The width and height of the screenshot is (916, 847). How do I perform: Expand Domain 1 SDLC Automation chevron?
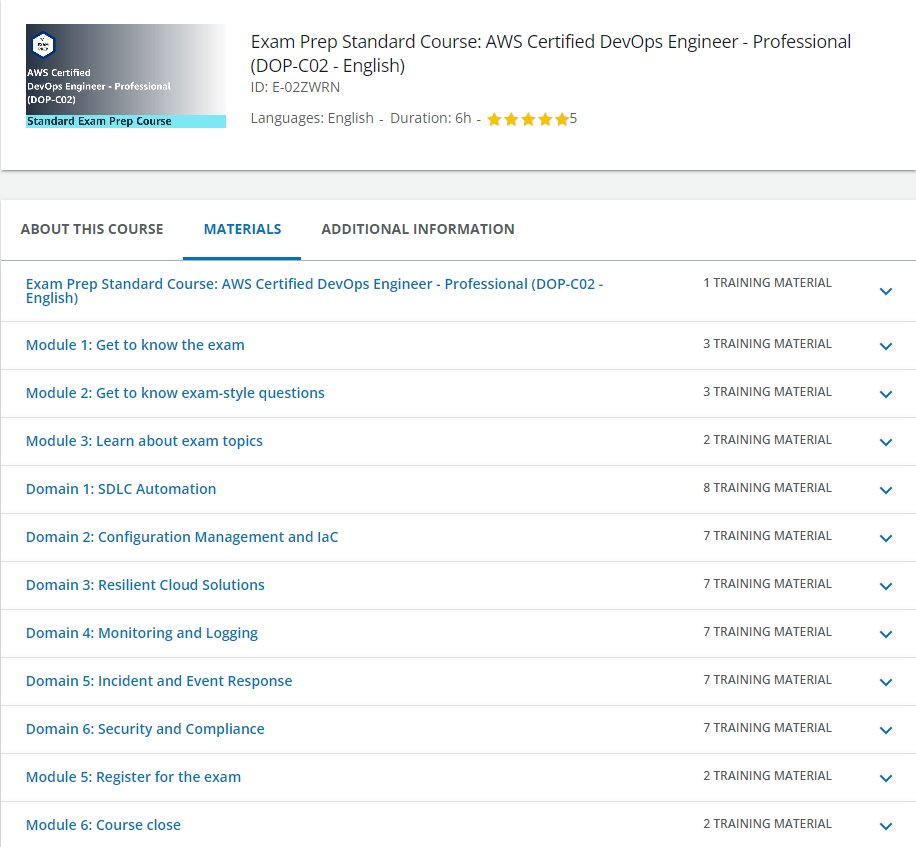pos(886,490)
